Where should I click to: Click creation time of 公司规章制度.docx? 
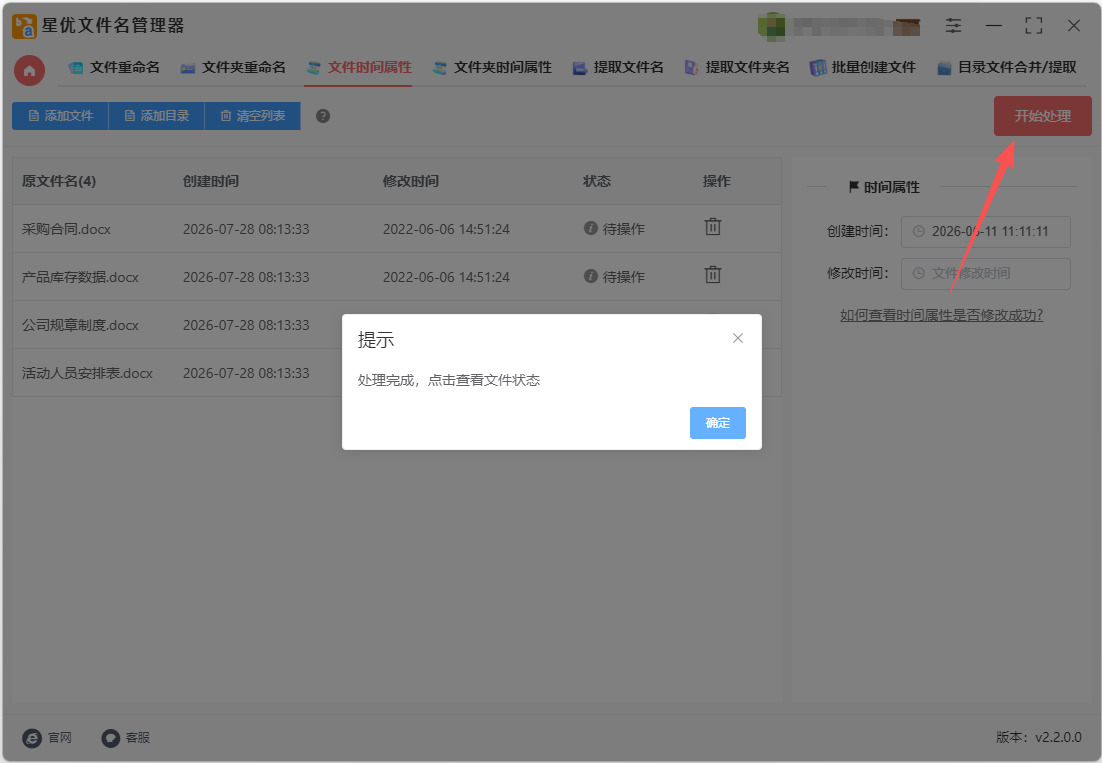(246, 325)
